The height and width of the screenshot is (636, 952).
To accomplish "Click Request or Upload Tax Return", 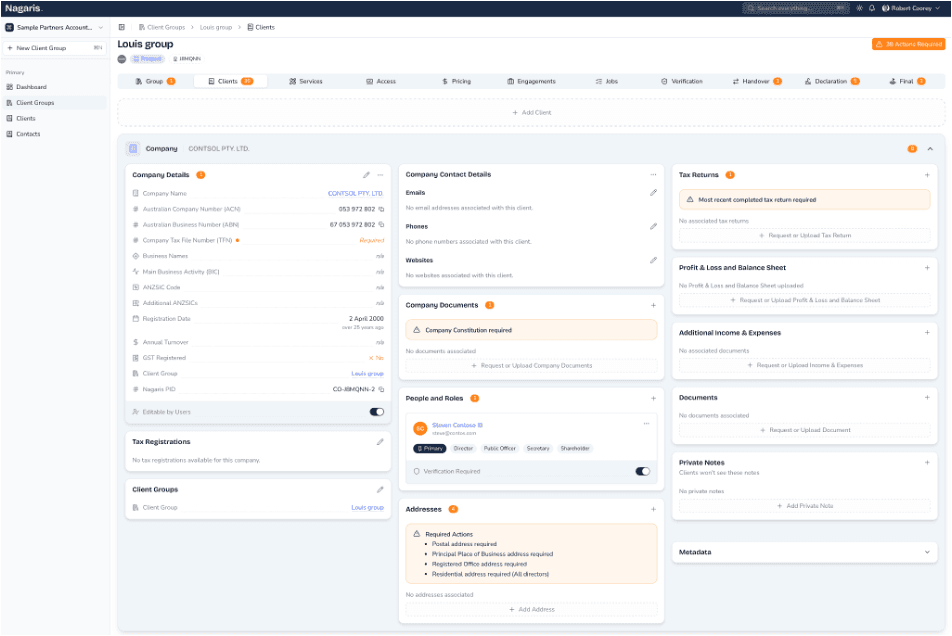I will (804, 235).
